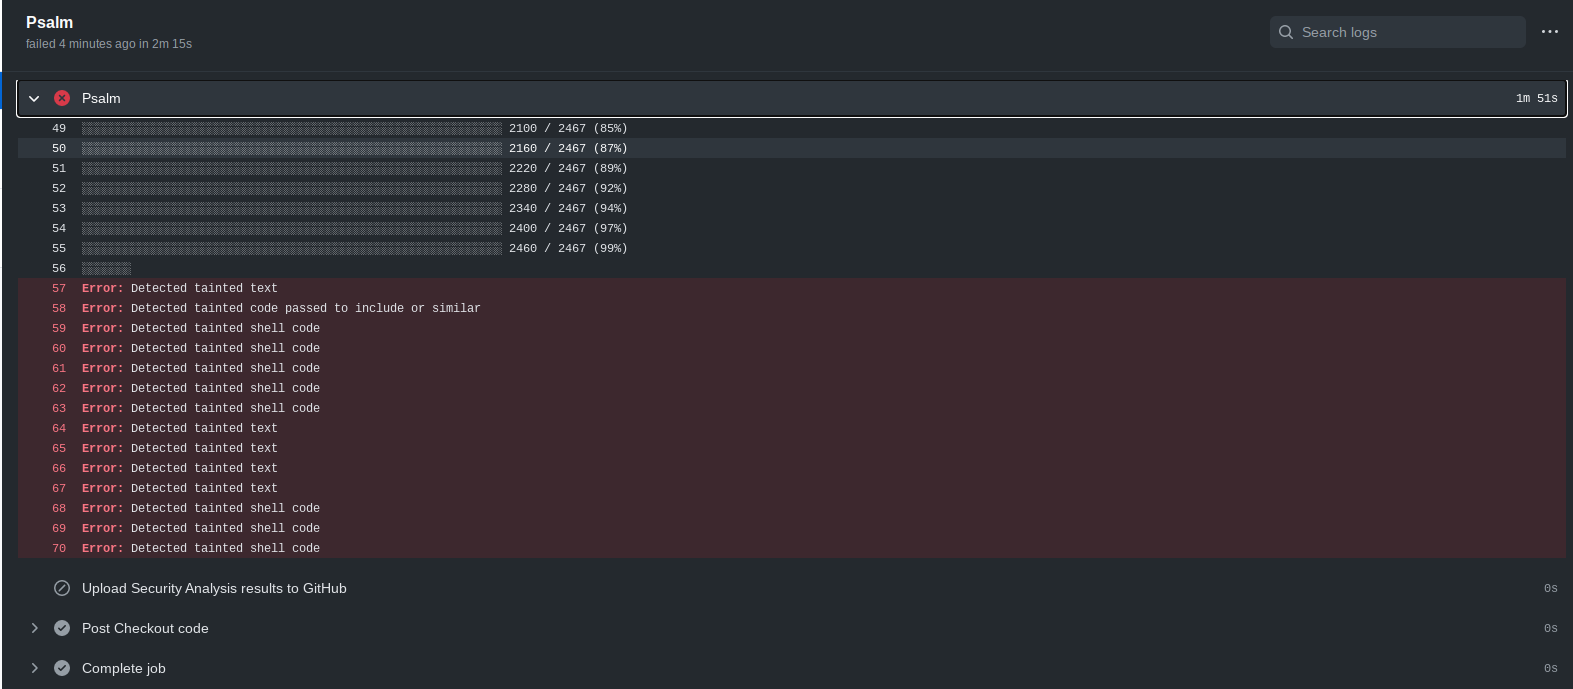1573x689 pixels.
Task: Expand the Post Checkout code step
Action: tap(35, 628)
